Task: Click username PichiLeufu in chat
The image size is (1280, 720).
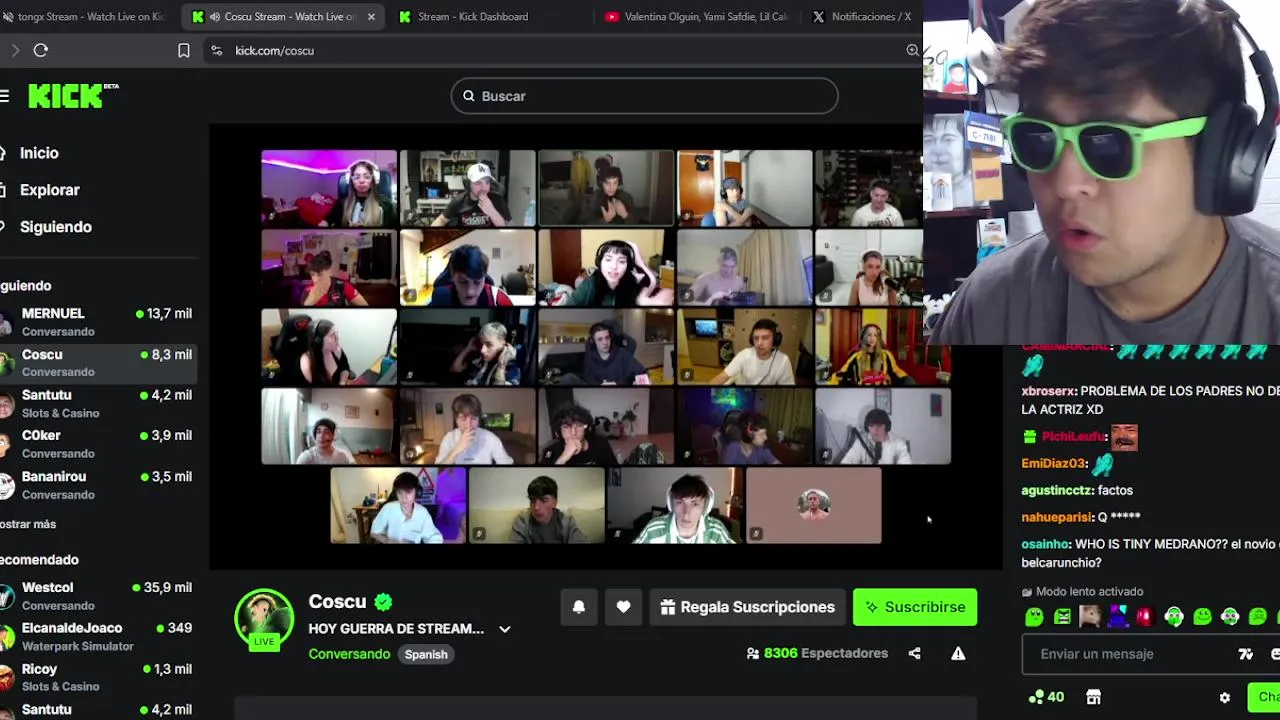Action: pyautogui.click(x=1074, y=437)
